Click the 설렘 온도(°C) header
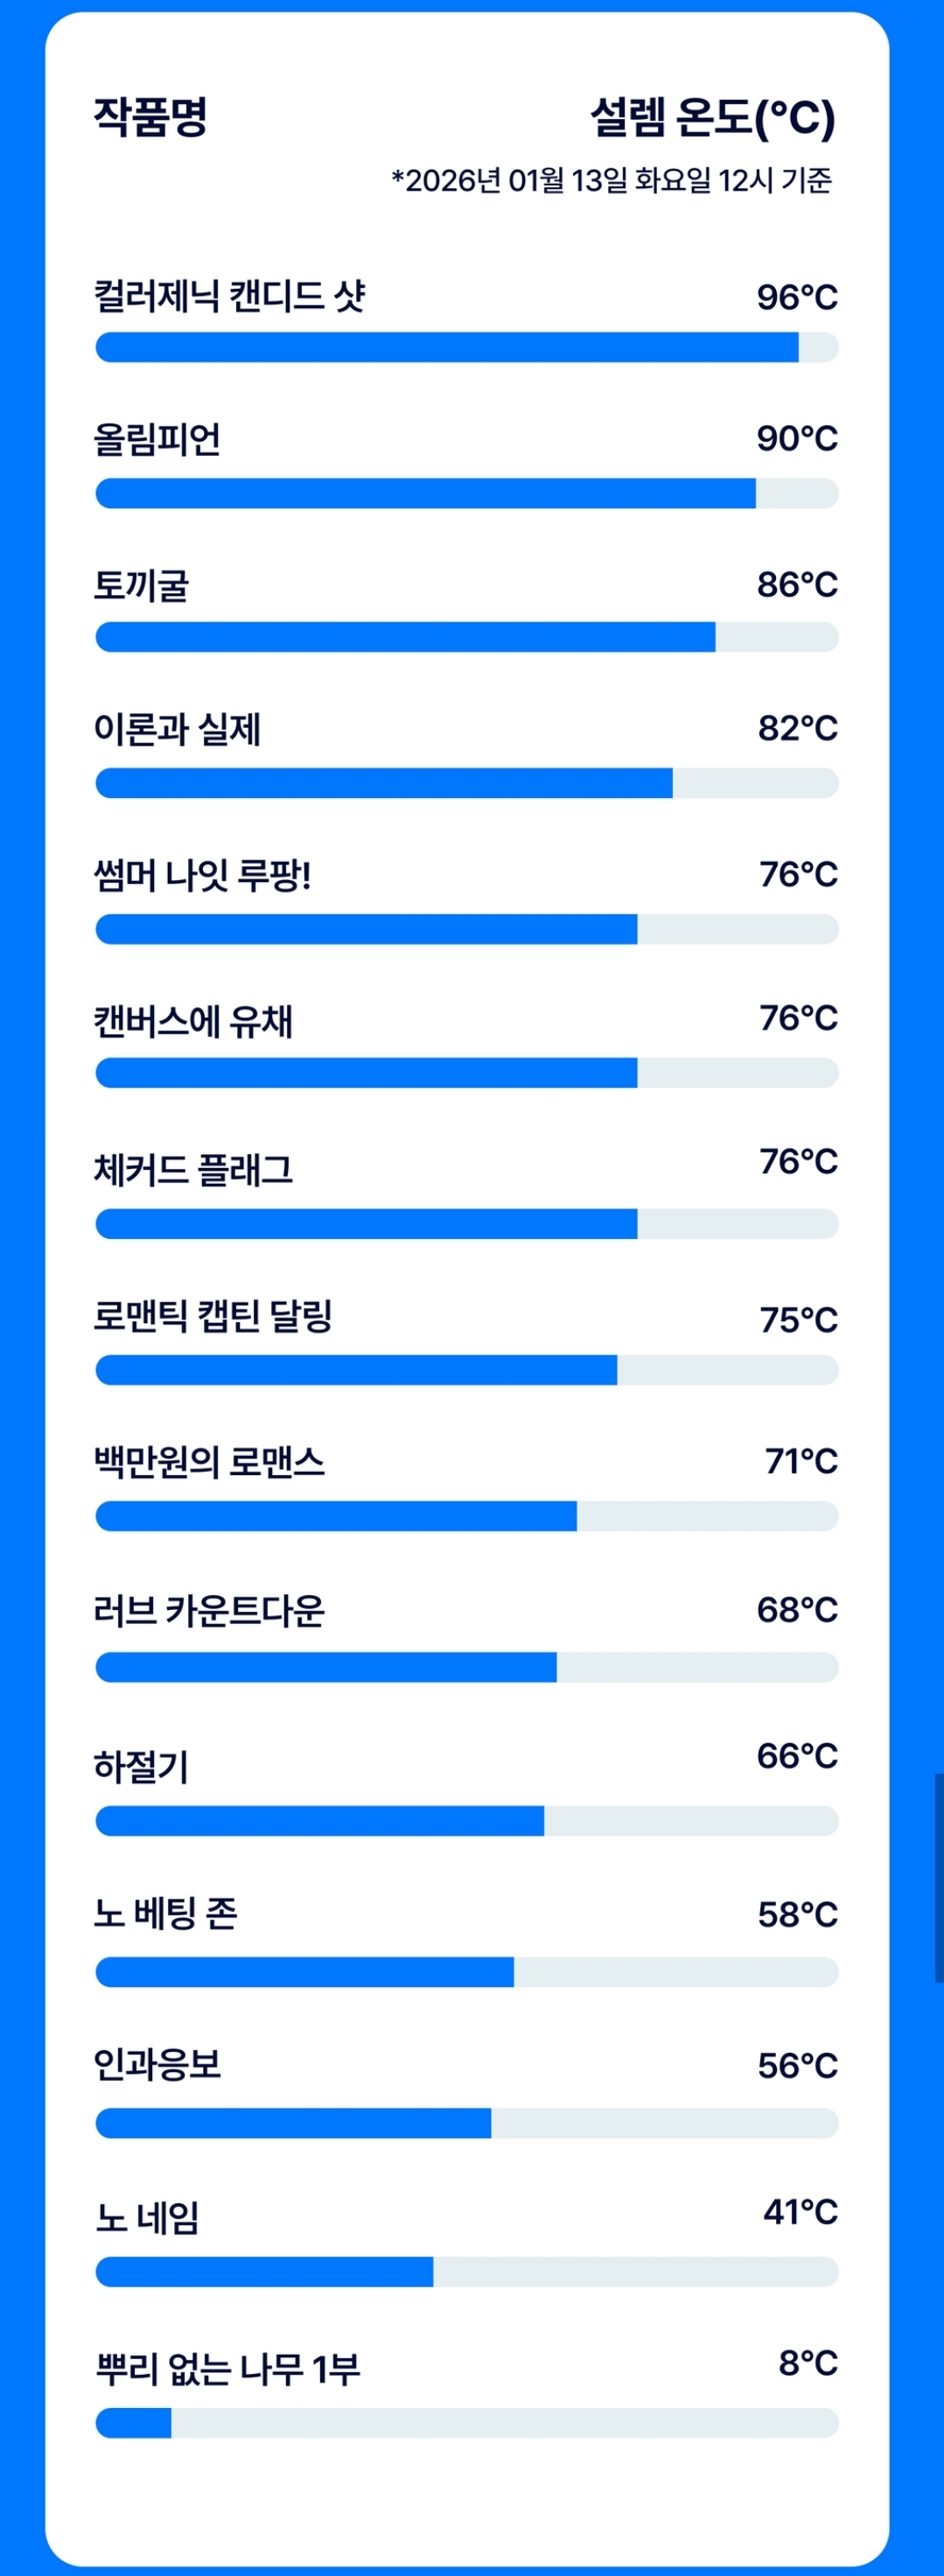The width and height of the screenshot is (944, 2576). pos(712,117)
